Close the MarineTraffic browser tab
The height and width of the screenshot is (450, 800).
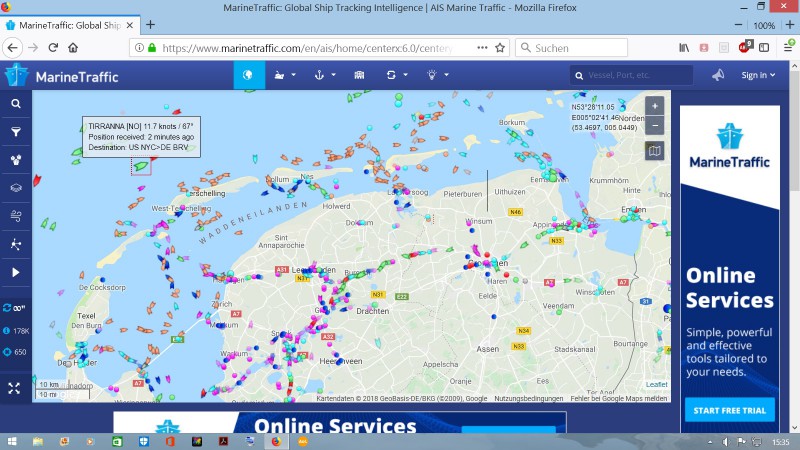click(x=130, y=25)
